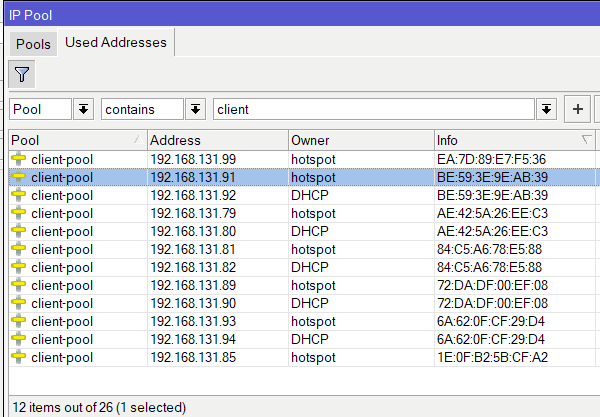Sort by Address column header
The image size is (600, 417).
(x=216, y=140)
